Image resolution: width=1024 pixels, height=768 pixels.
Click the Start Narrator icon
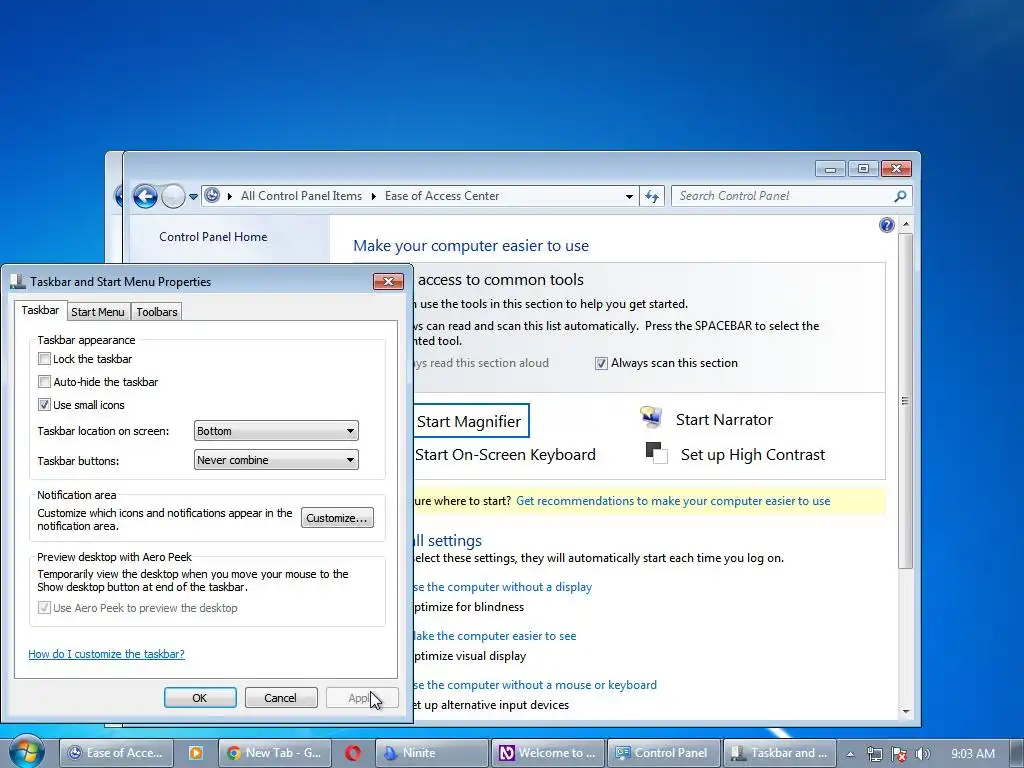[x=651, y=418]
